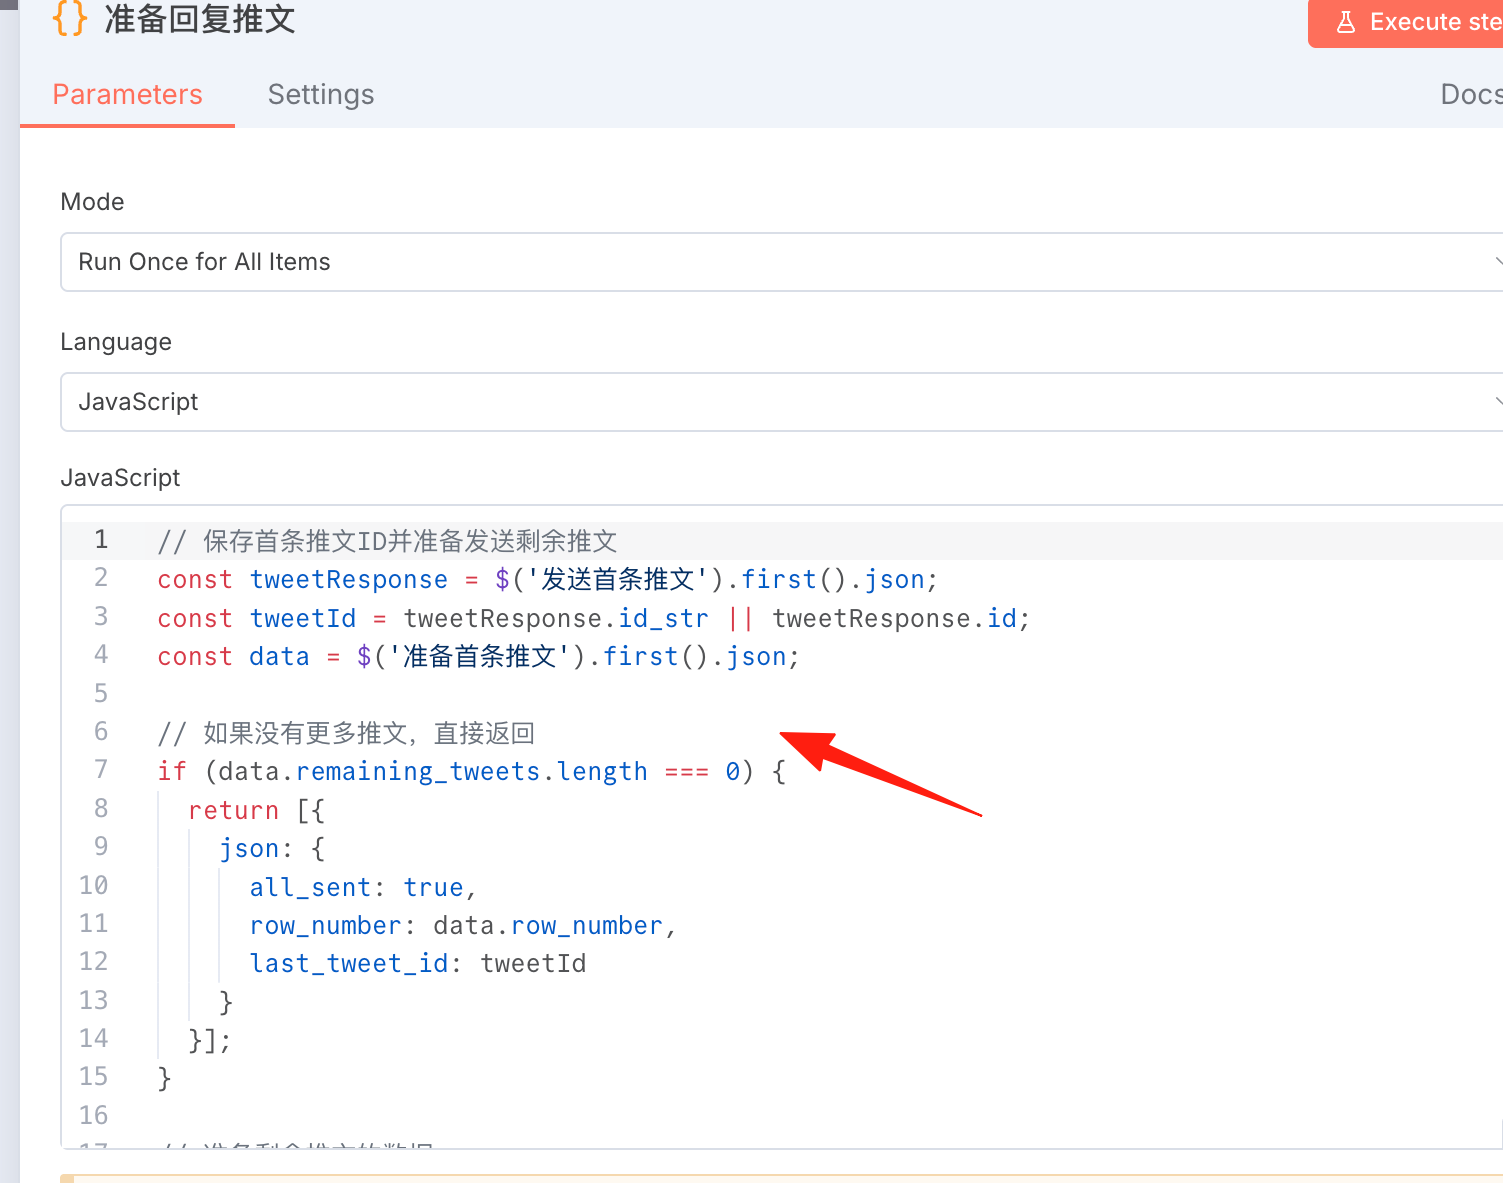This screenshot has height=1184, width=1504.
Task: Click the last_tweet_id: tweetId line
Action: [418, 963]
